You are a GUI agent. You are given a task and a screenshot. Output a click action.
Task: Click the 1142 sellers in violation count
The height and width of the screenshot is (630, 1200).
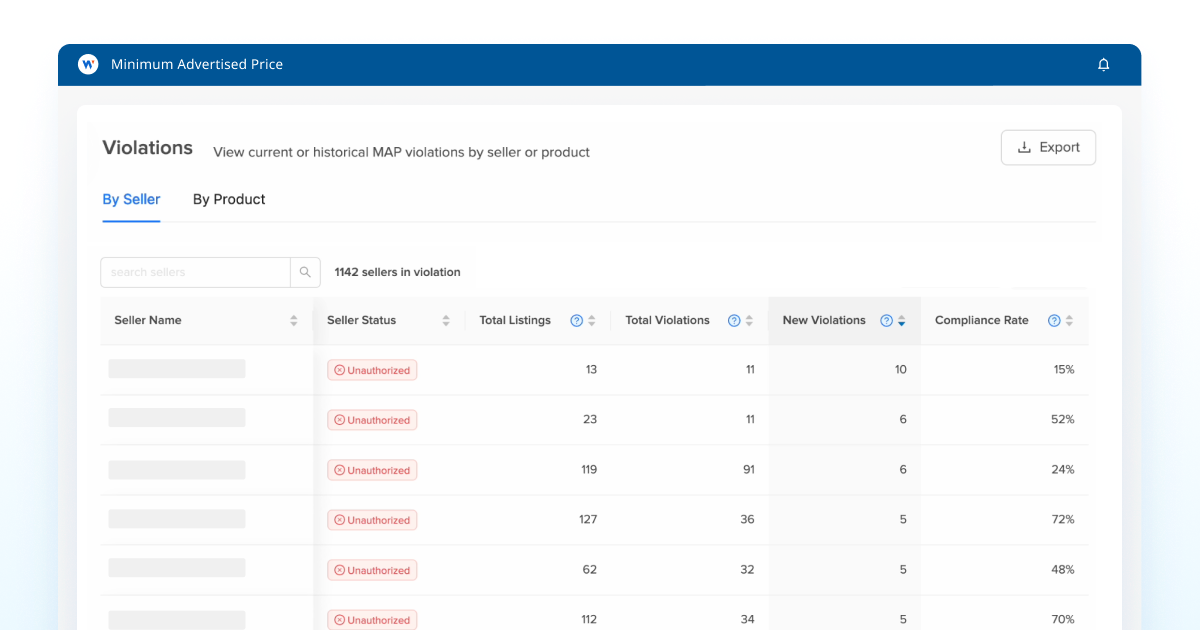tap(397, 271)
